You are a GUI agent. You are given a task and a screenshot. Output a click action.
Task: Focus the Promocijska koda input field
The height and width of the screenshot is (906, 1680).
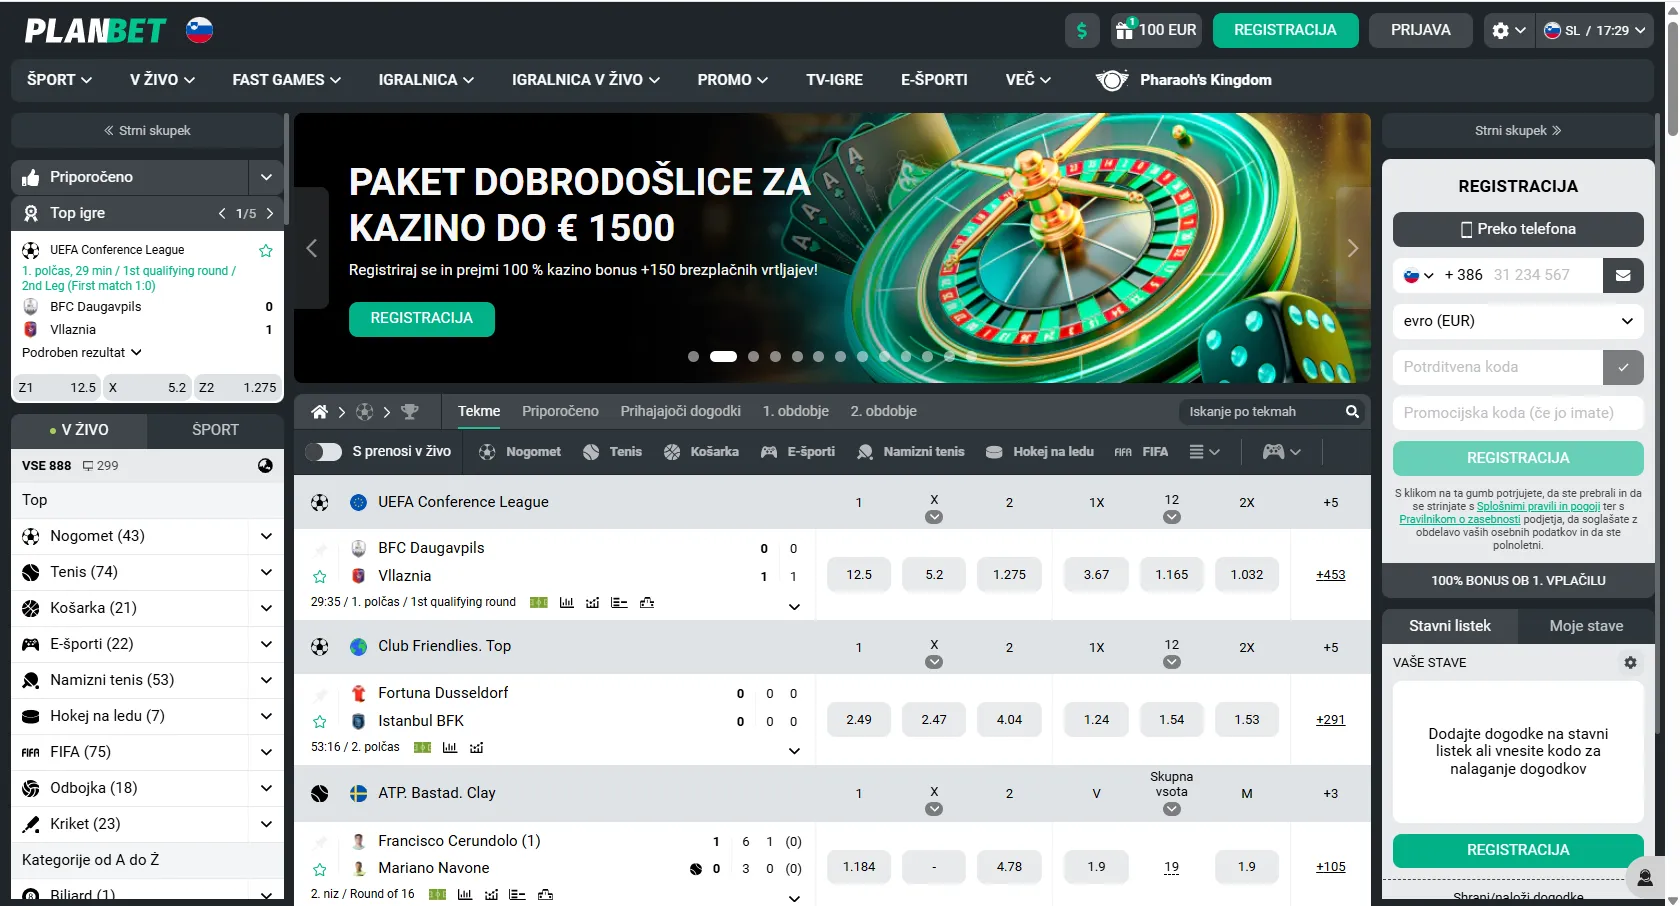point(1518,413)
